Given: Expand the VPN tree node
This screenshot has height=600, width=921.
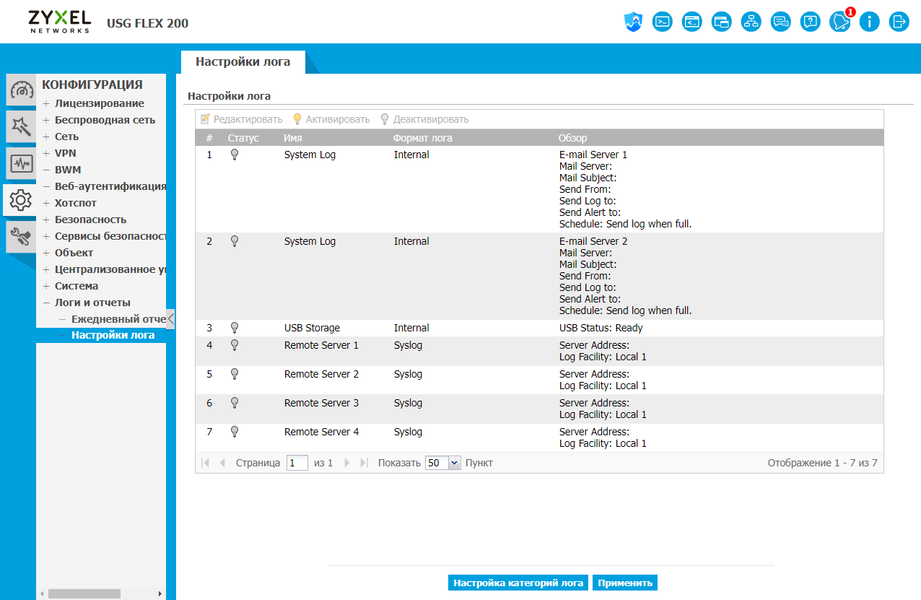Looking at the screenshot, I should [x=46, y=153].
